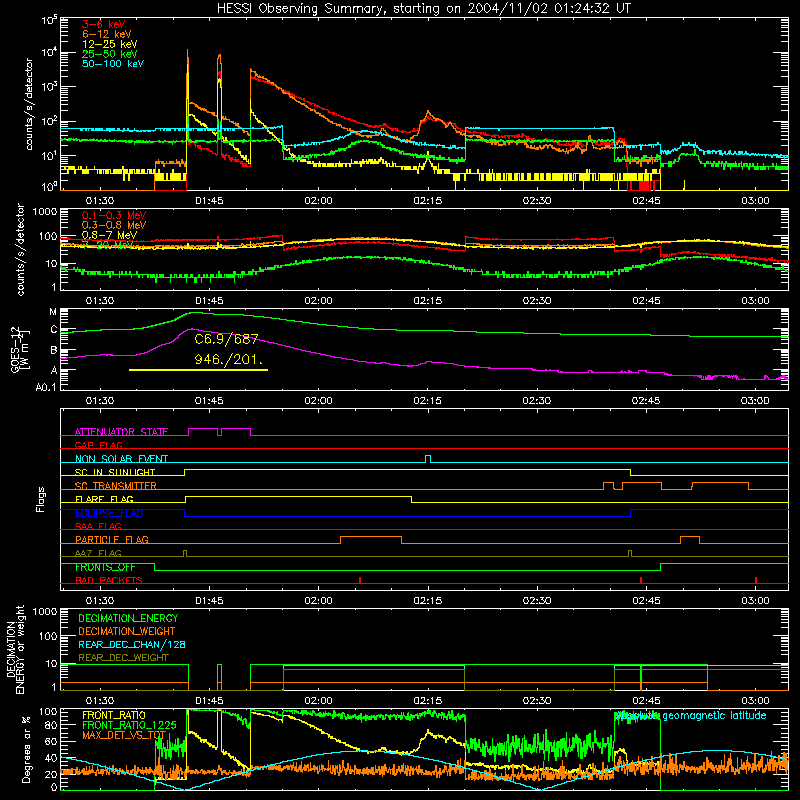Click "02:00" time tick under top keV panel
800x800 pixels.
click(318, 201)
